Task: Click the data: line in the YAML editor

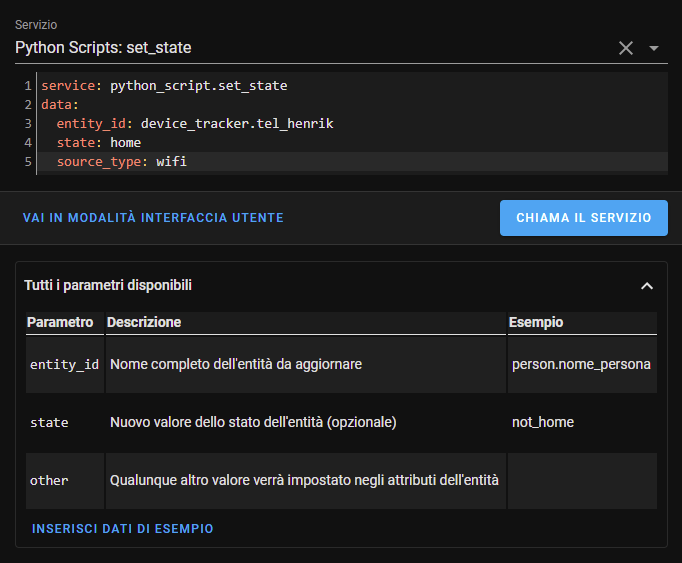Action: (60, 105)
